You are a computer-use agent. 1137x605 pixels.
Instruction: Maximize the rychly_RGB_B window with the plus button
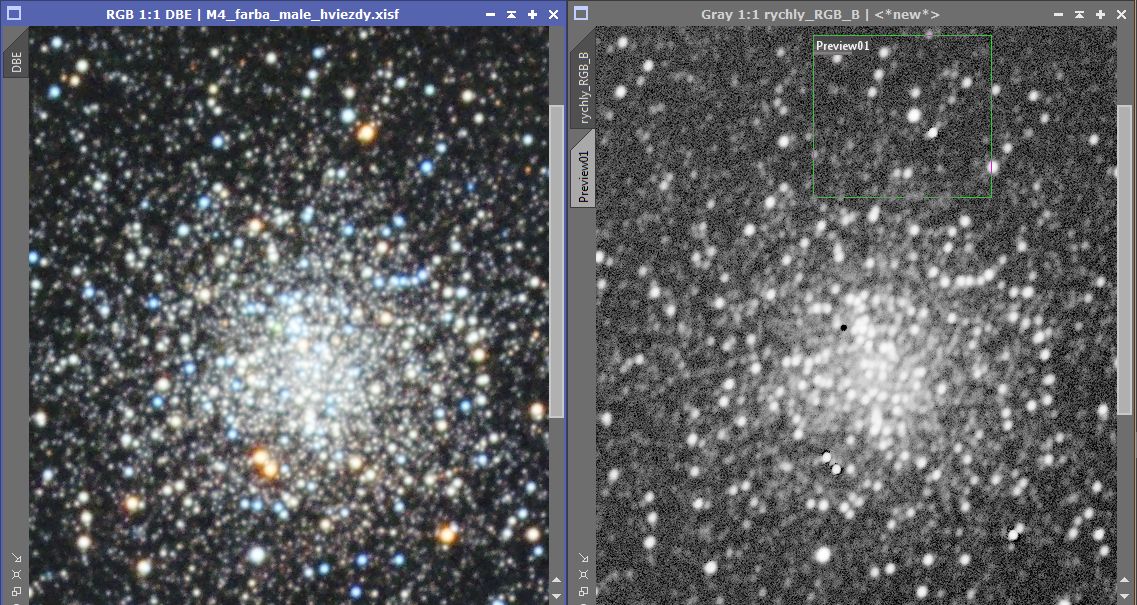point(1101,15)
